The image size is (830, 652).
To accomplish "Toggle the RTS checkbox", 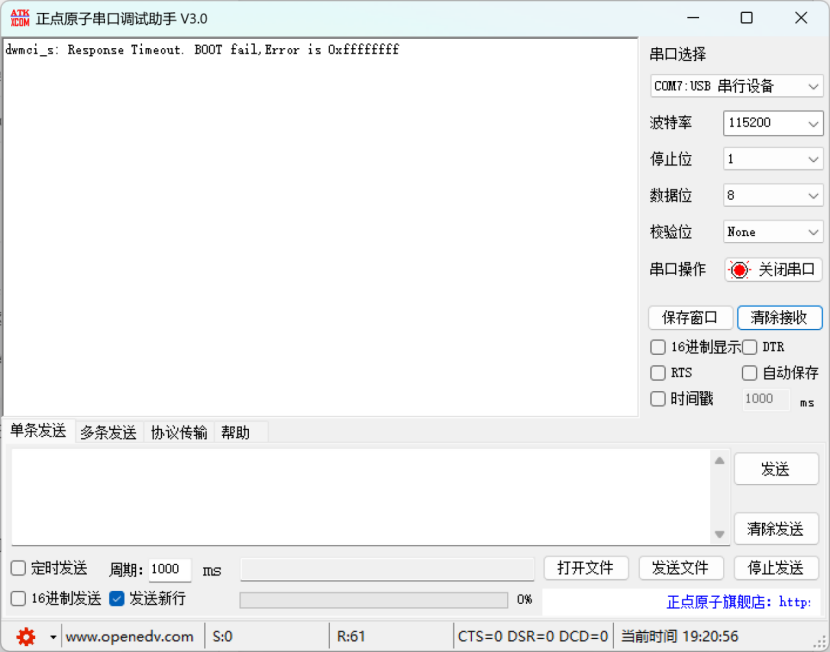I will click(x=658, y=373).
